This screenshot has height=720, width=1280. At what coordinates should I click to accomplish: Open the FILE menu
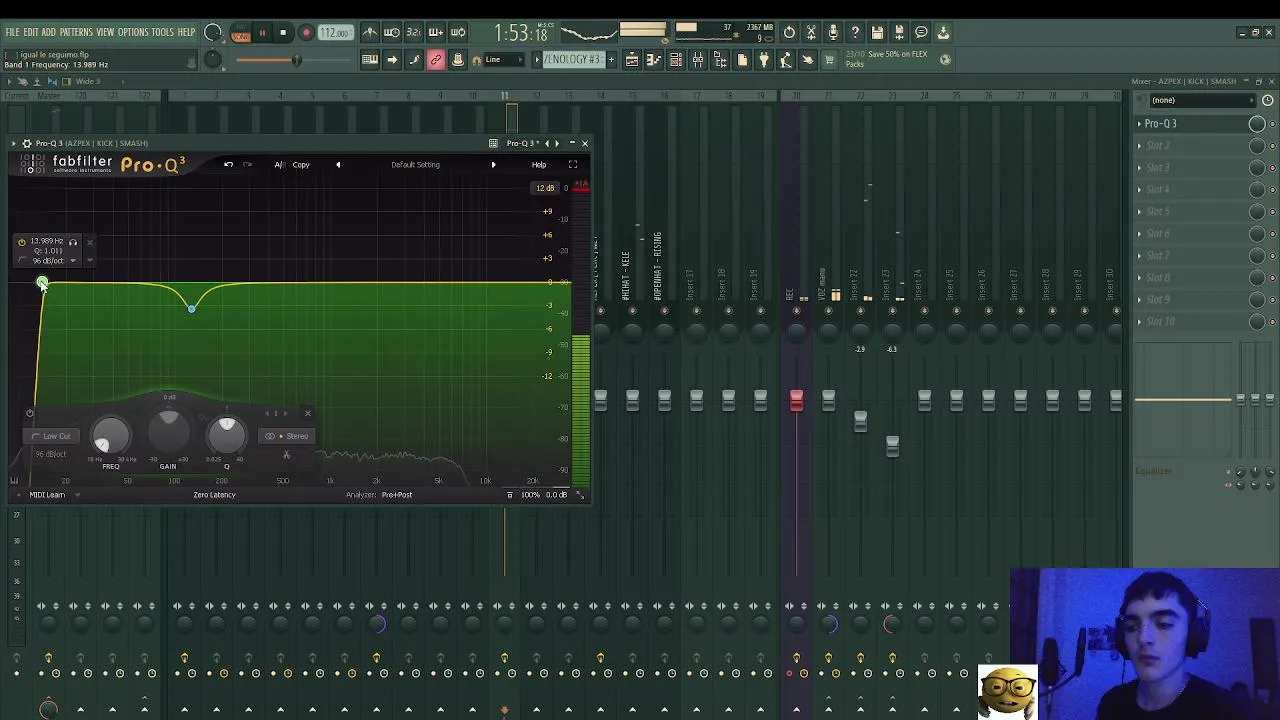coord(12,32)
